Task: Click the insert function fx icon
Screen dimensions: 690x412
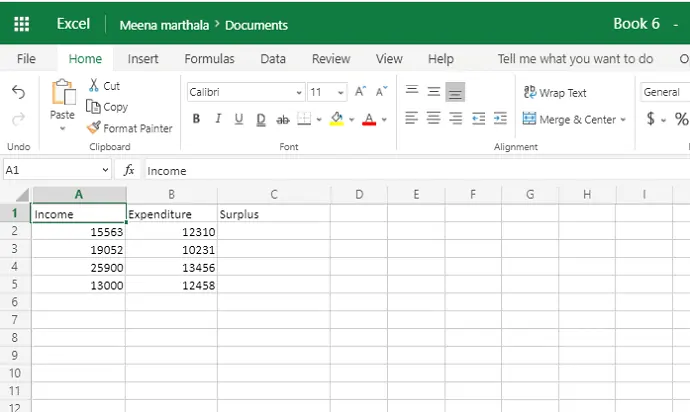Action: pyautogui.click(x=128, y=170)
